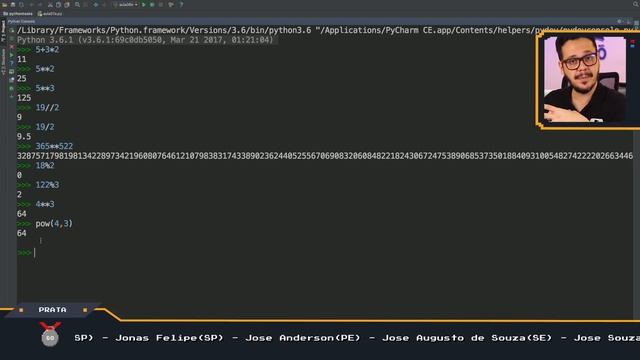The image size is (640, 360).
Task: Click the PRATA label on the banner
Action: point(52,310)
